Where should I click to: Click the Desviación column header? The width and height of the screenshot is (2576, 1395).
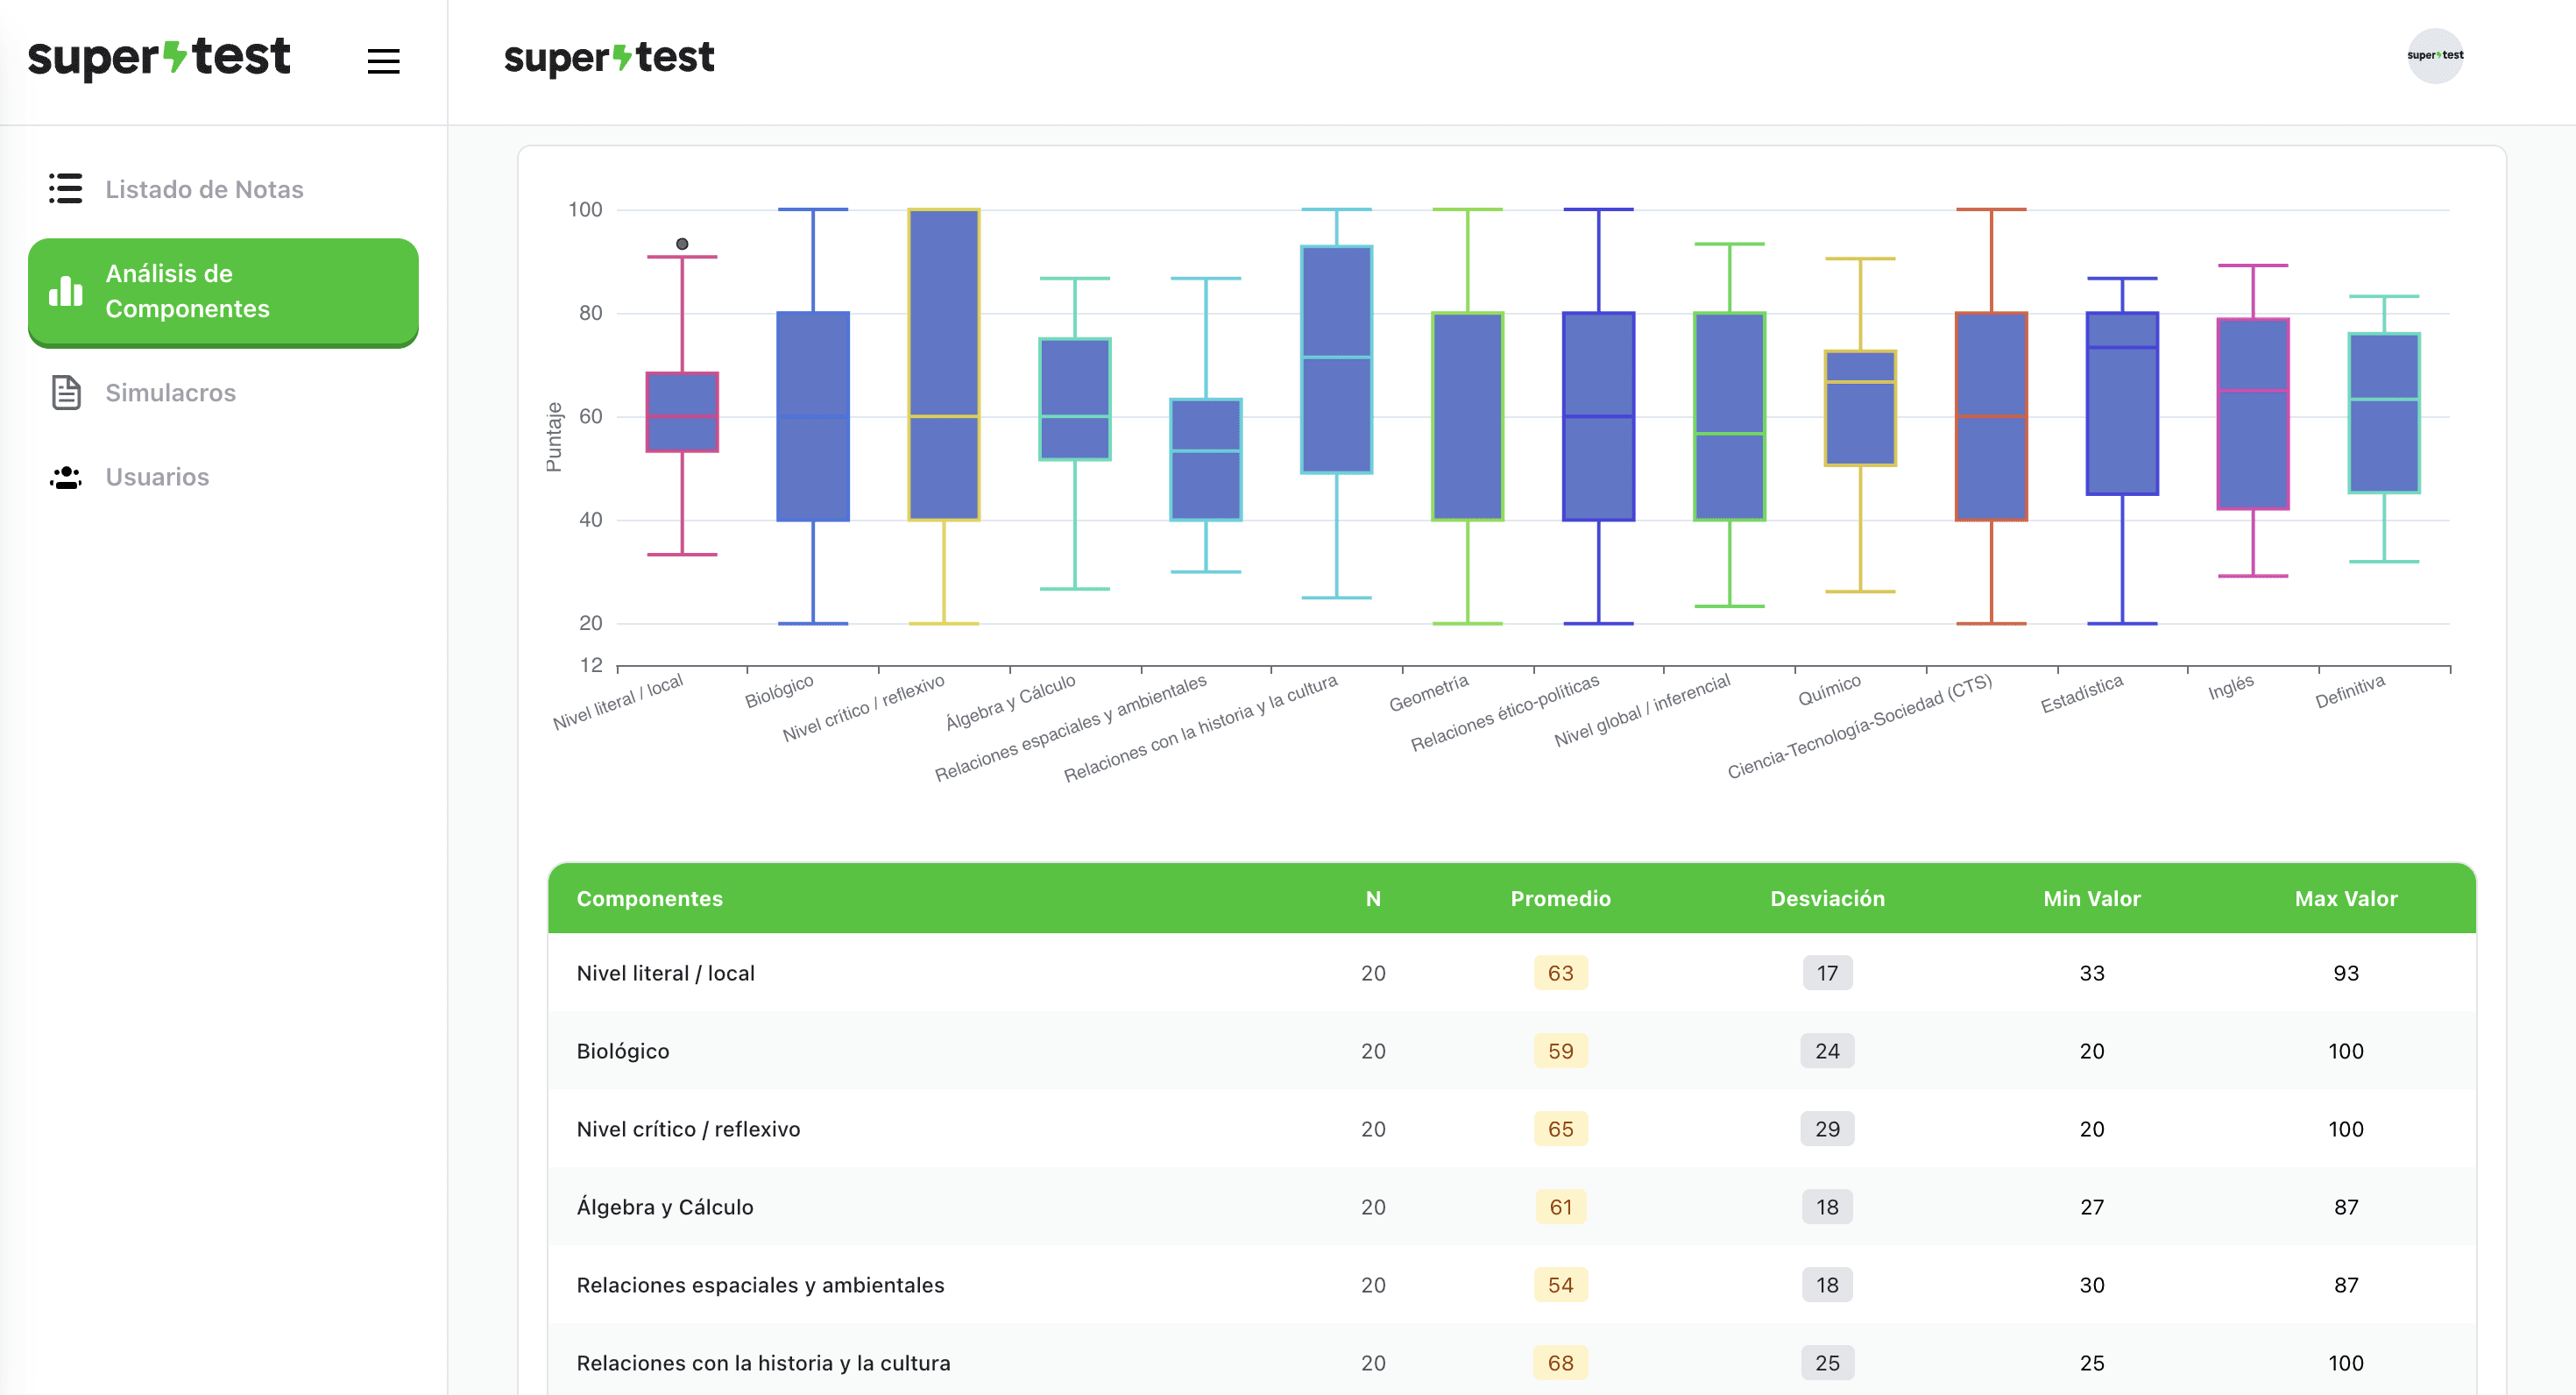coord(1826,898)
